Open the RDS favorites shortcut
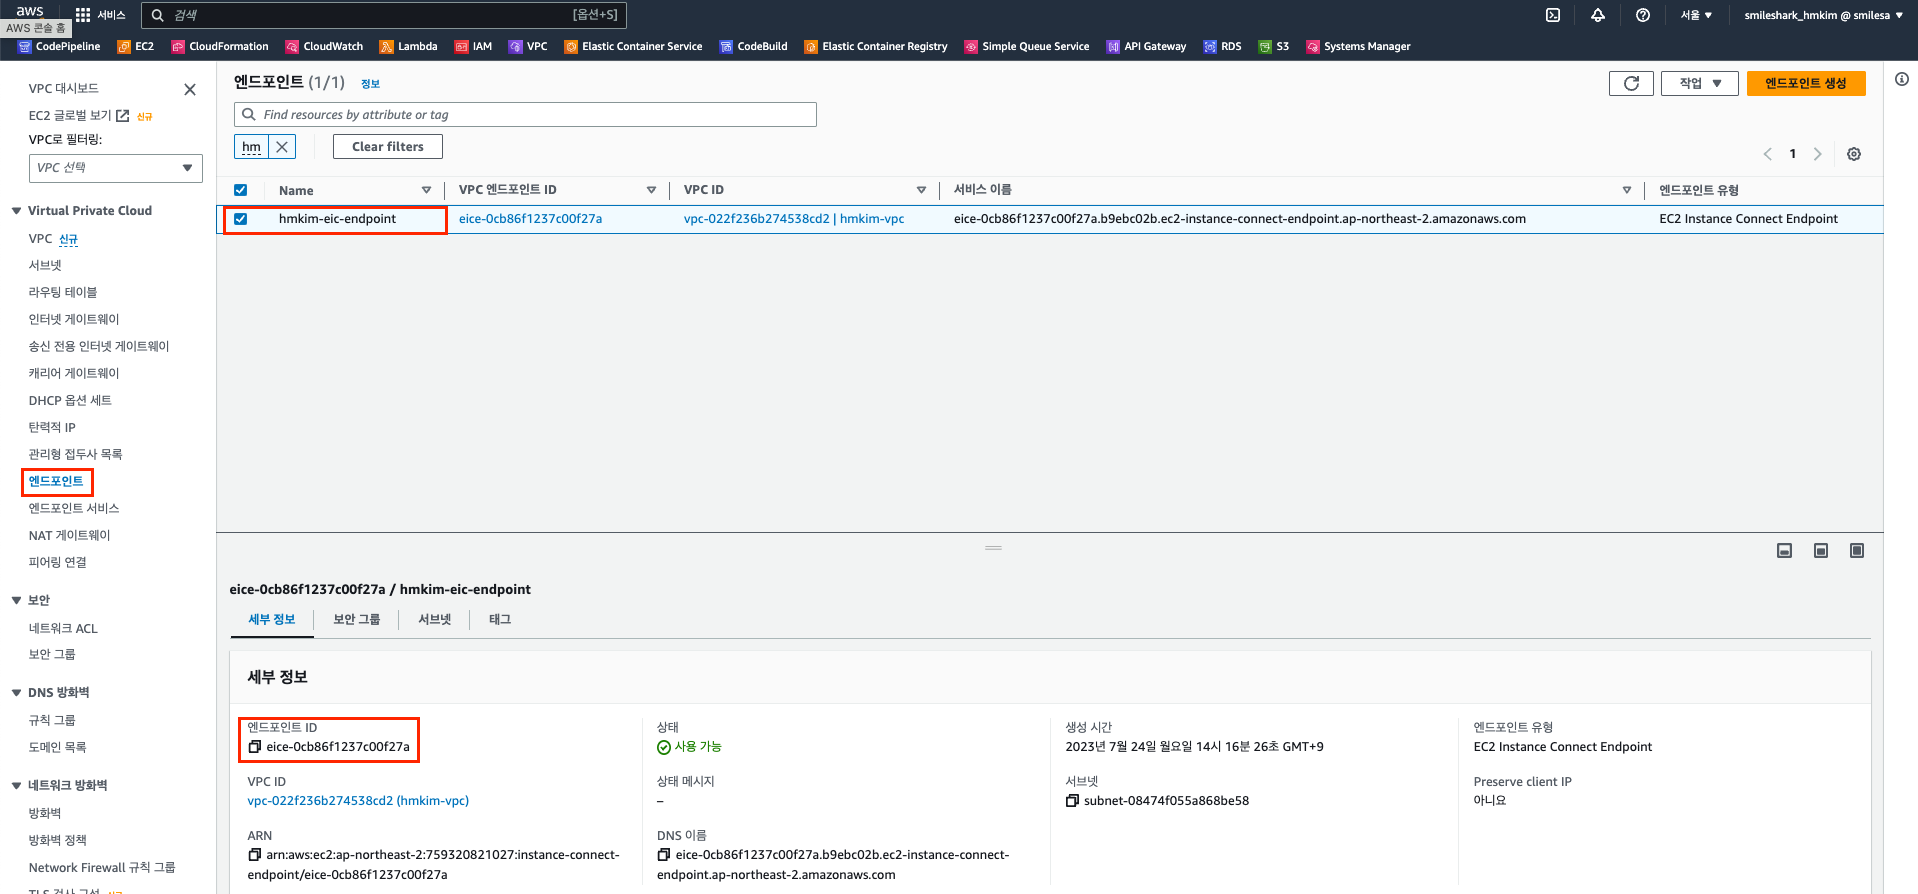The width and height of the screenshot is (1918, 894). [1223, 46]
